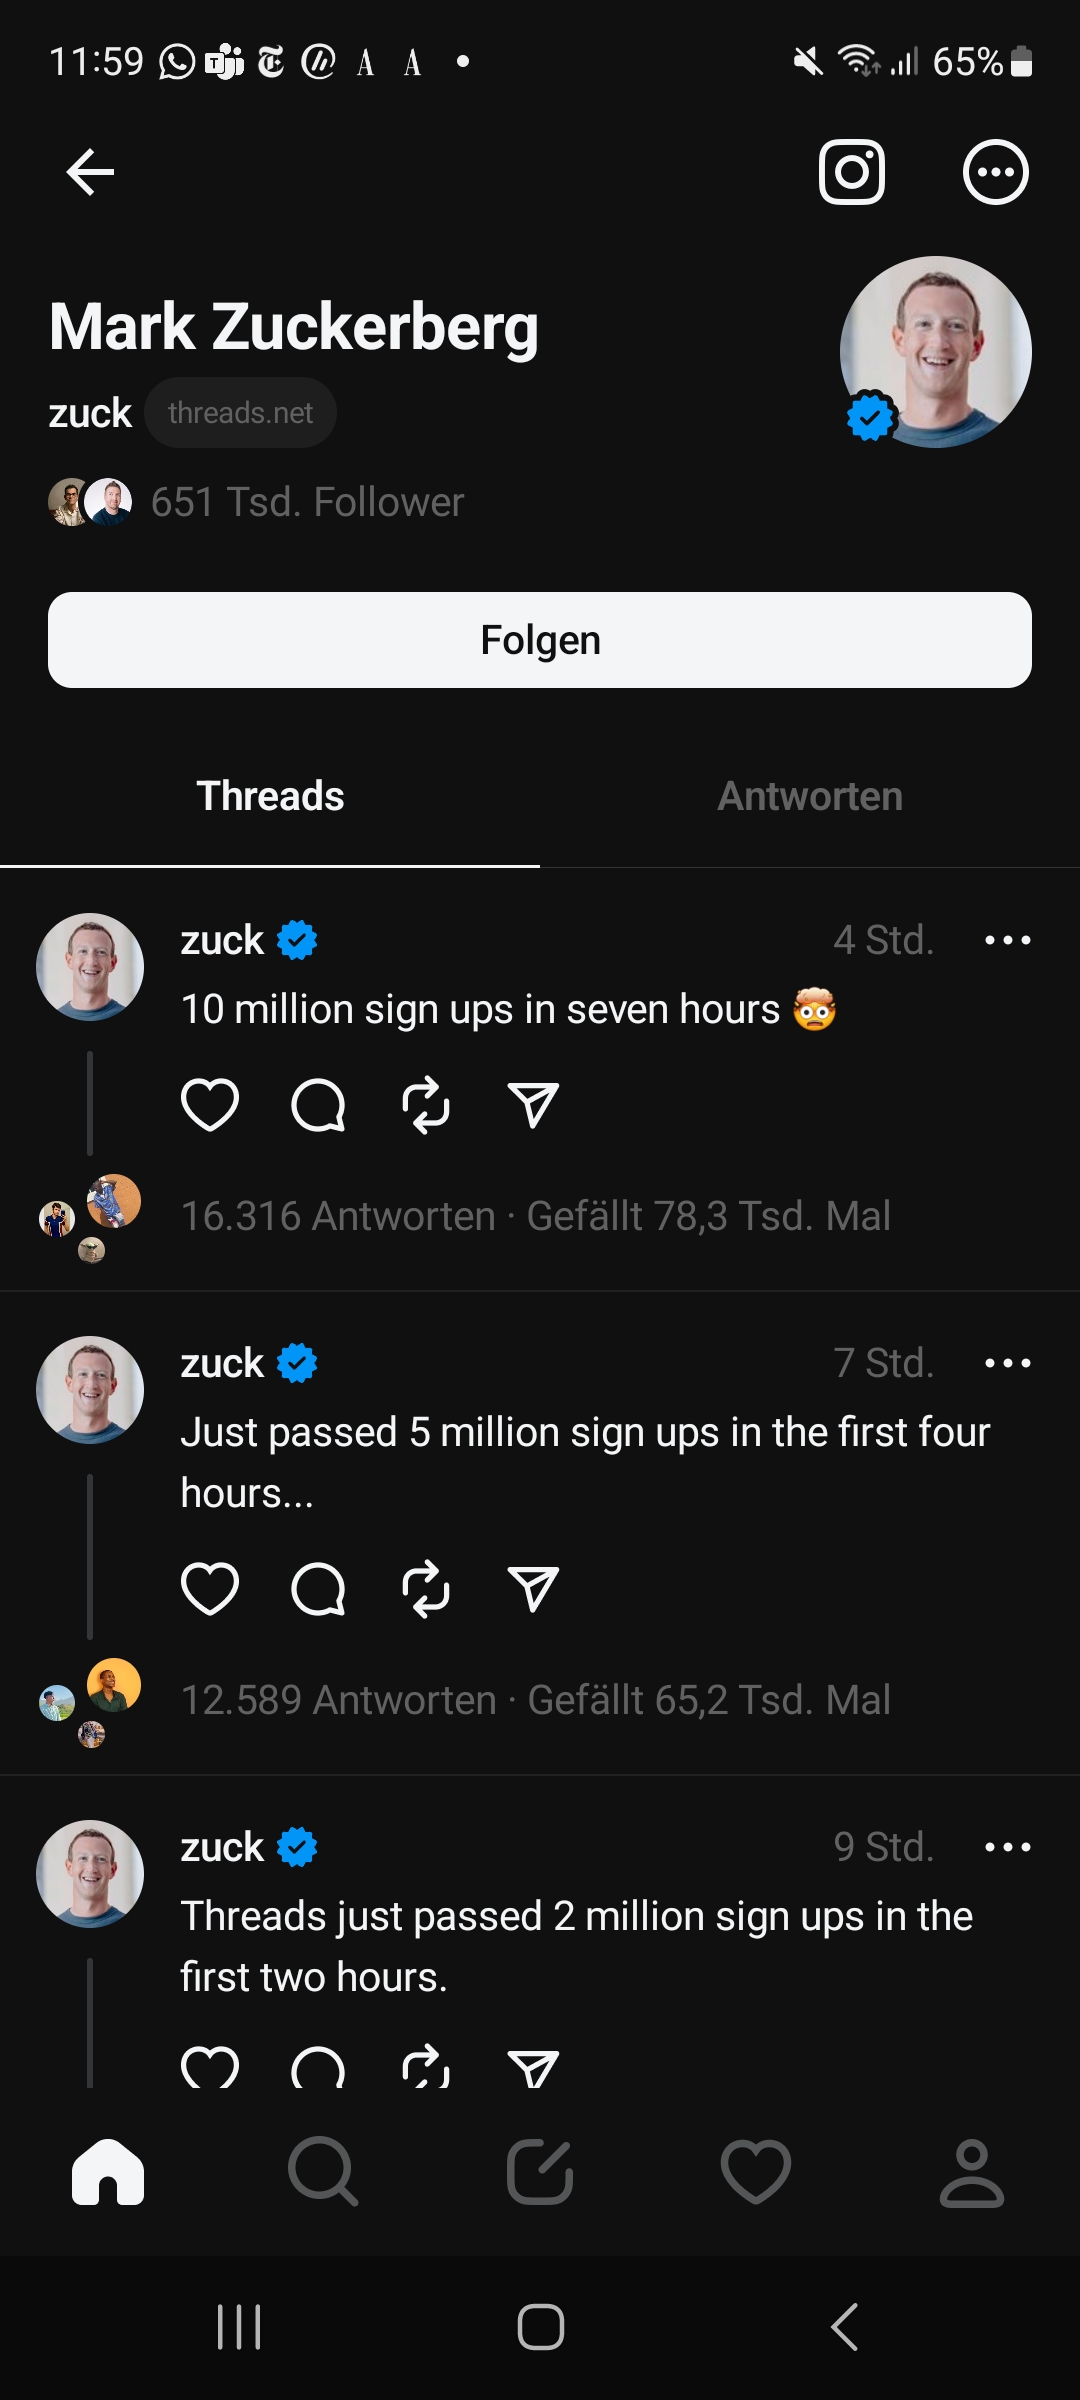The image size is (1080, 2400).
Task: Open the threads.net badge link
Action: coord(240,413)
